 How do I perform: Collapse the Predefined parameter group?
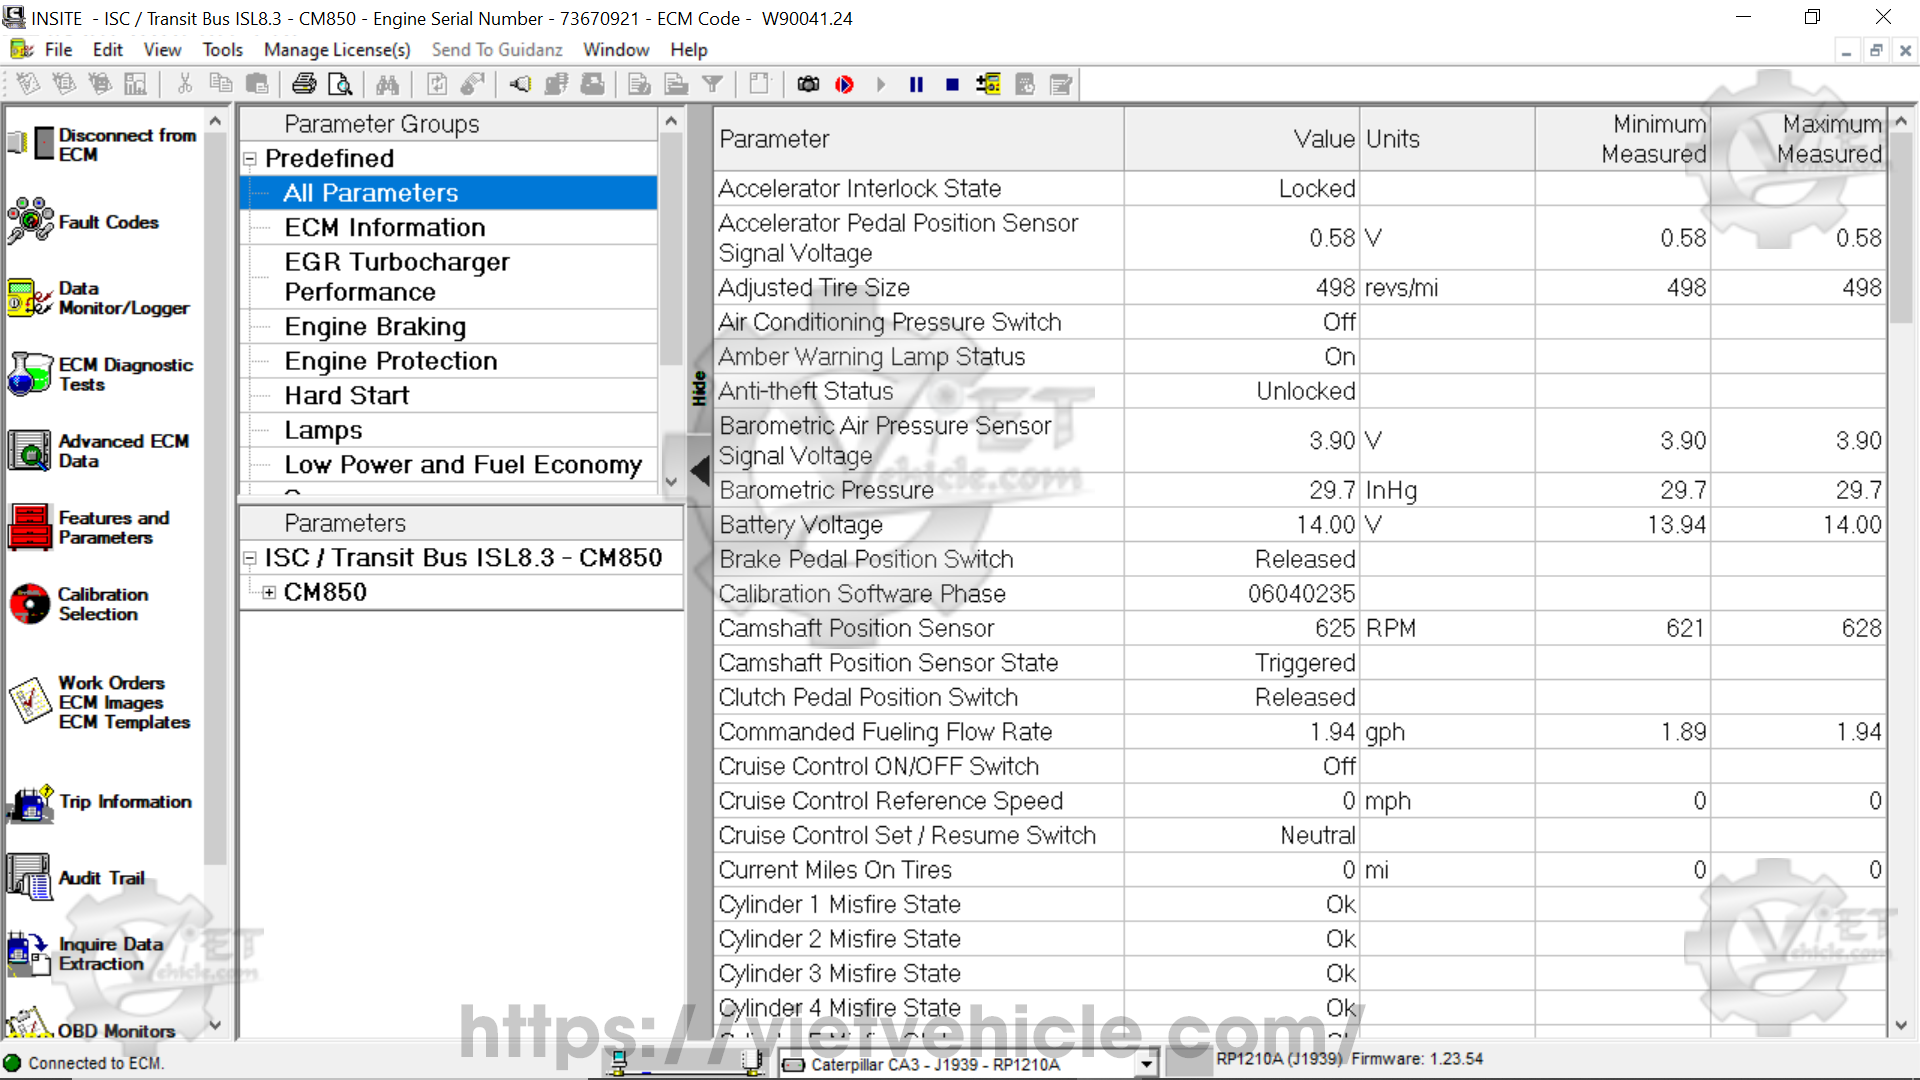coord(250,159)
